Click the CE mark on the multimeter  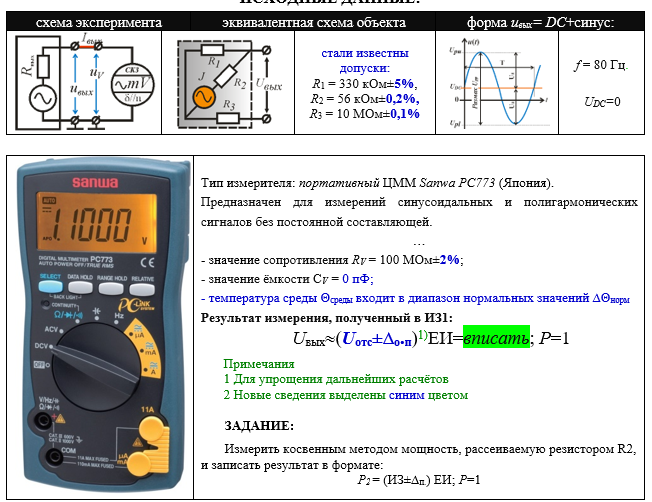tap(147, 262)
